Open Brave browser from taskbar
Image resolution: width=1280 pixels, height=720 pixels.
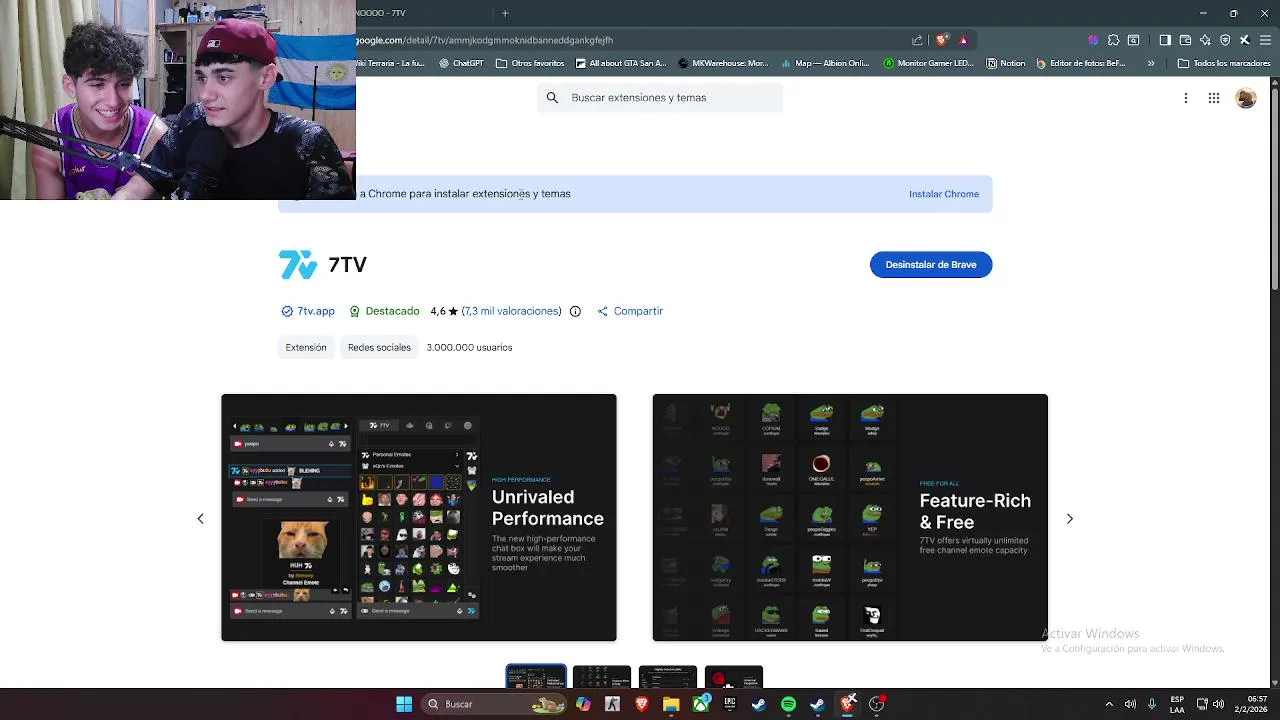[x=642, y=704]
